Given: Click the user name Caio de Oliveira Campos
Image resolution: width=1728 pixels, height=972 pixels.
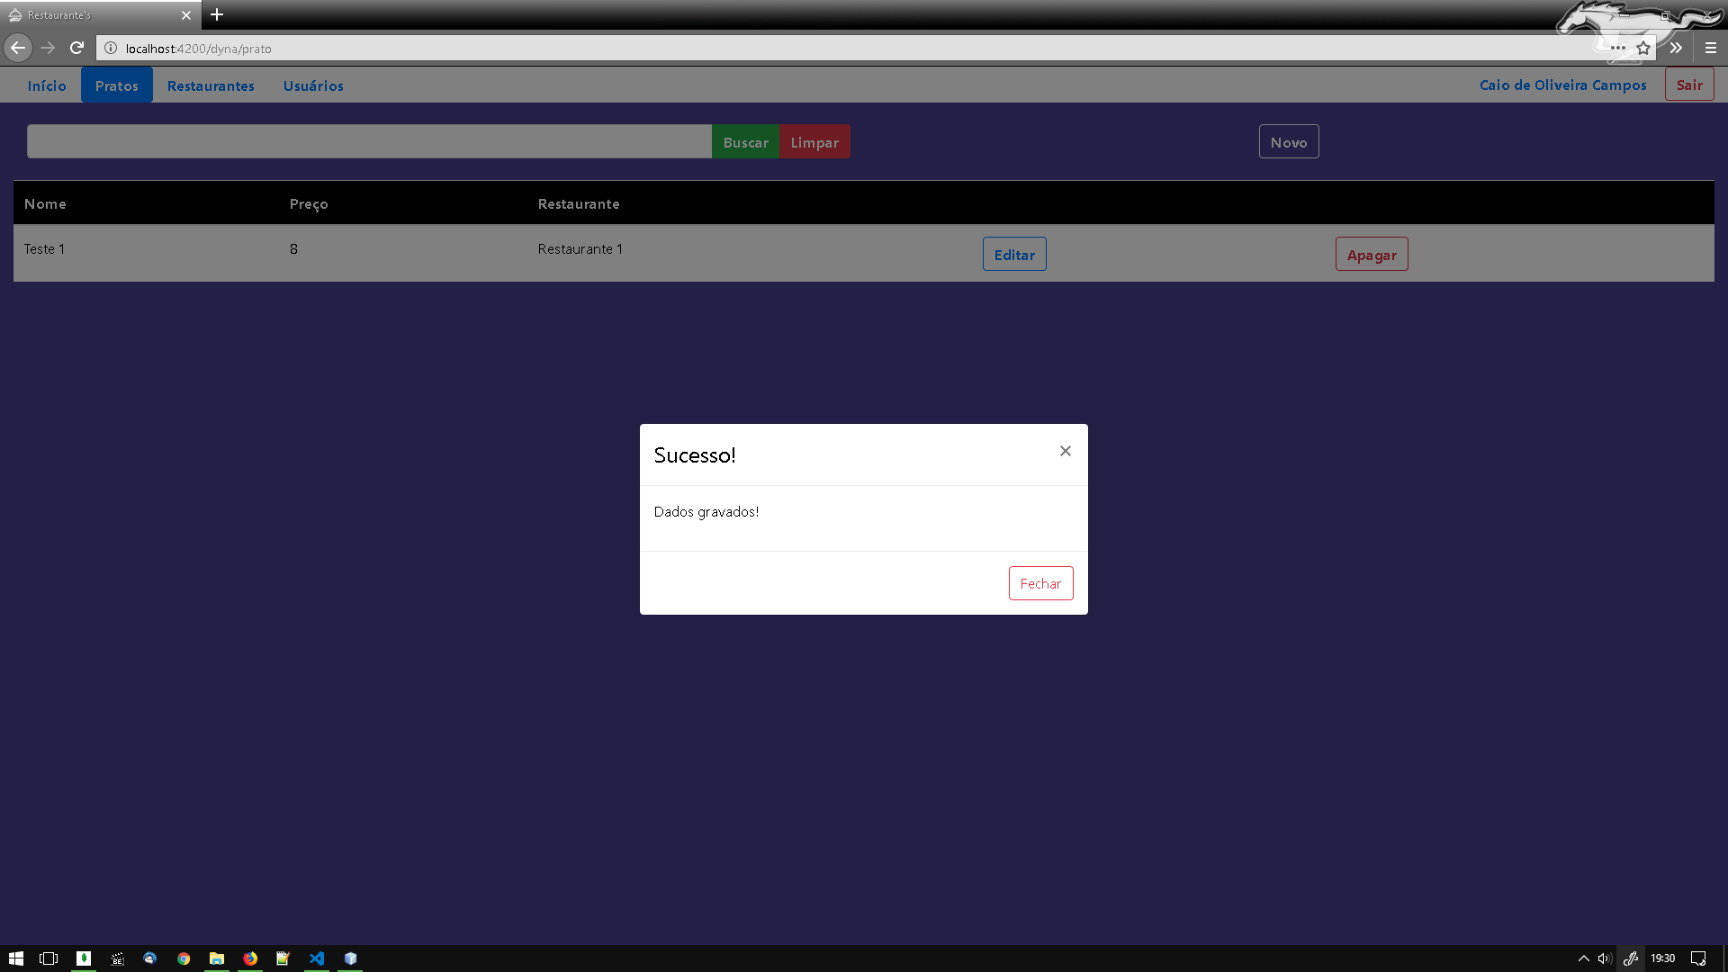Looking at the screenshot, I should [x=1563, y=85].
